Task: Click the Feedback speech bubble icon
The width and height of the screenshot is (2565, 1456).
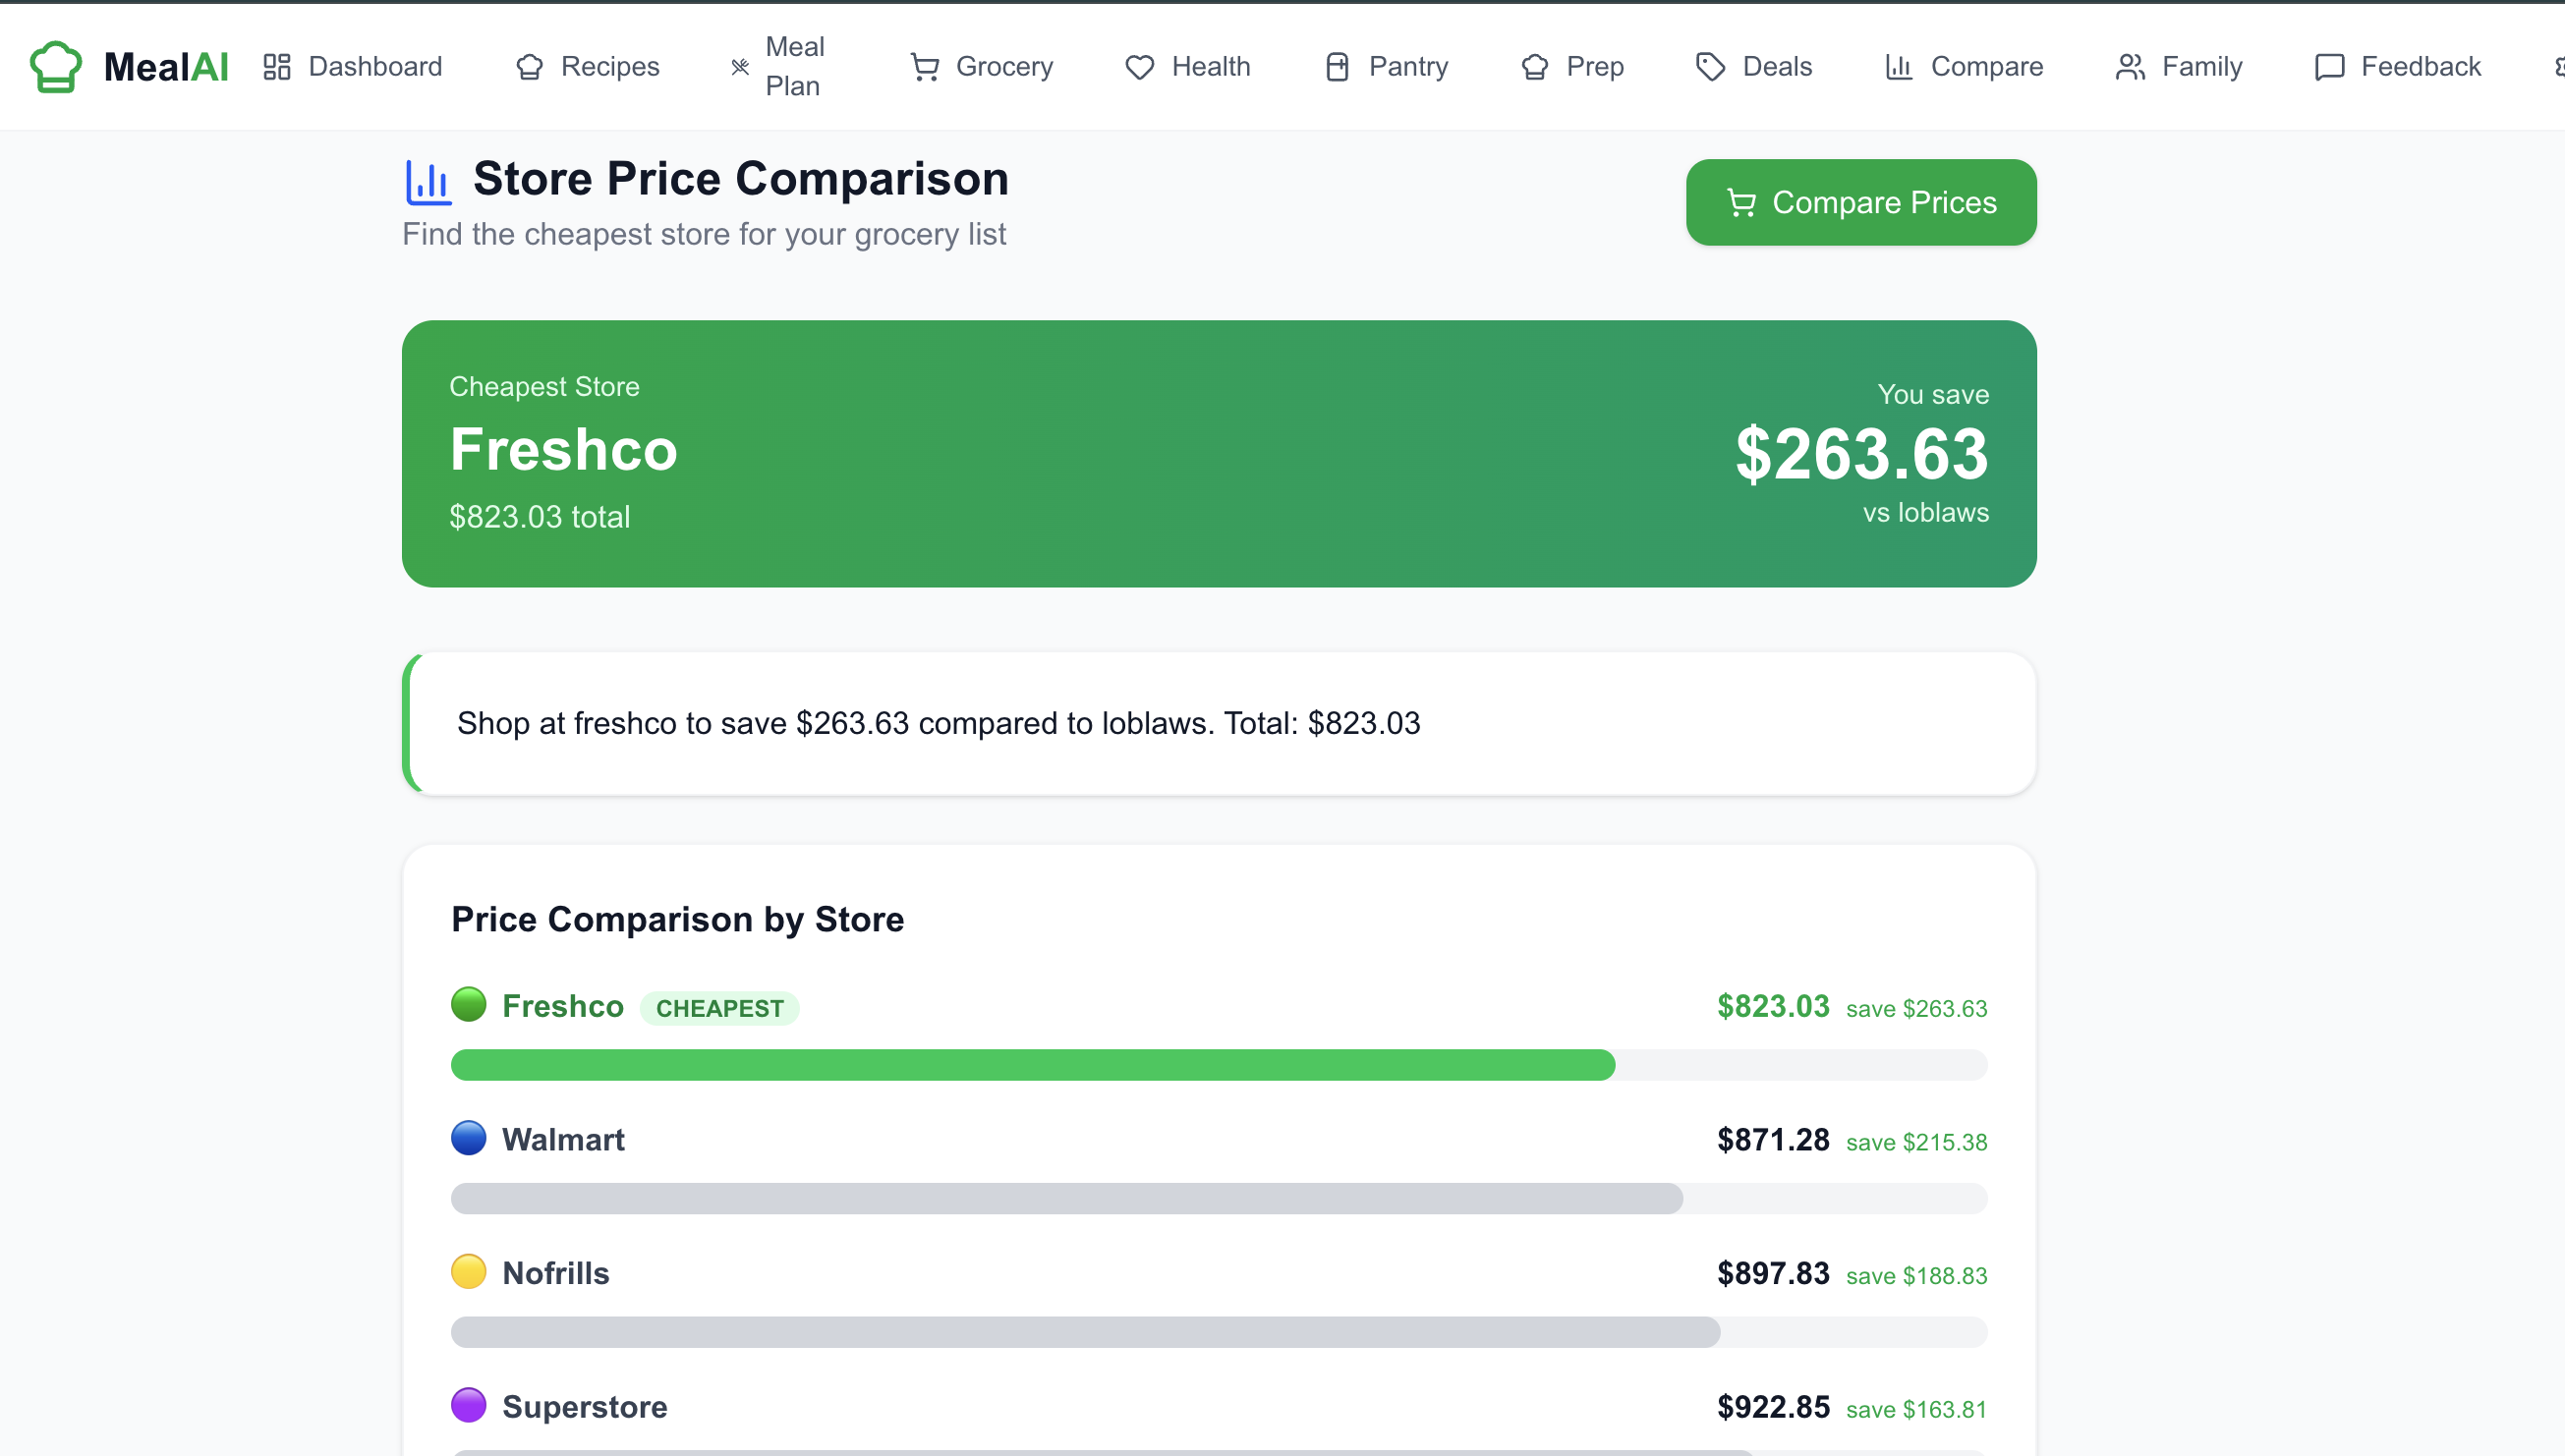Action: pos(2329,67)
